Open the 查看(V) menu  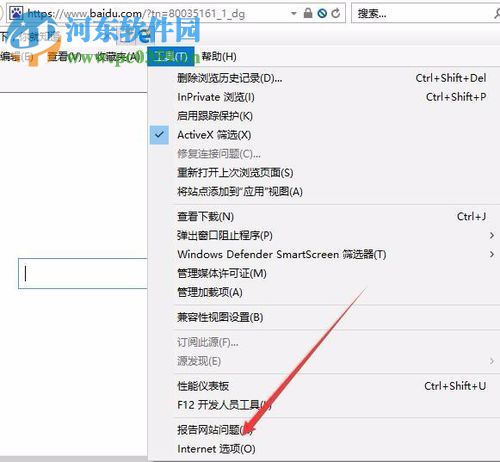64,57
